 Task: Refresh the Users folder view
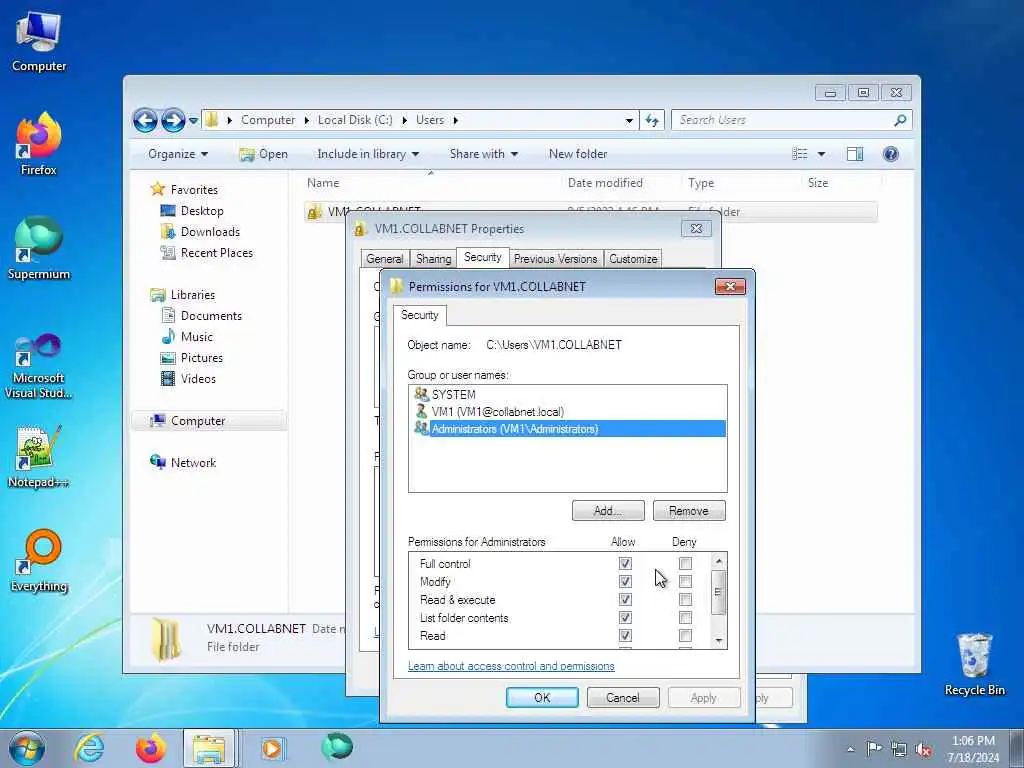[x=652, y=120]
